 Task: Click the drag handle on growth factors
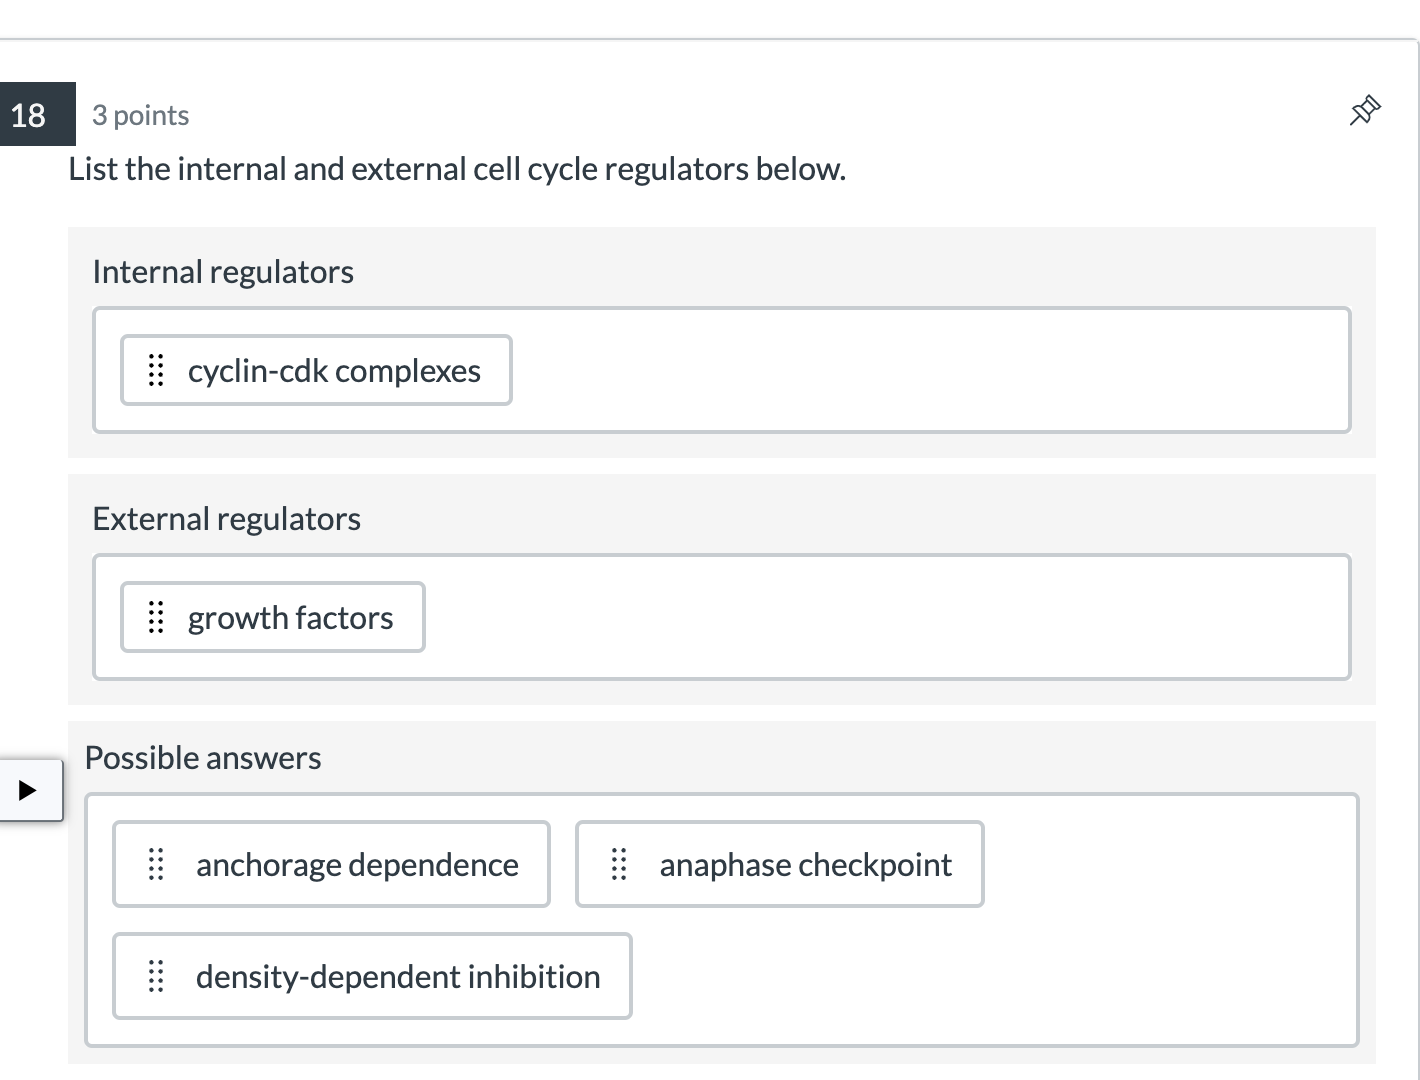click(156, 617)
